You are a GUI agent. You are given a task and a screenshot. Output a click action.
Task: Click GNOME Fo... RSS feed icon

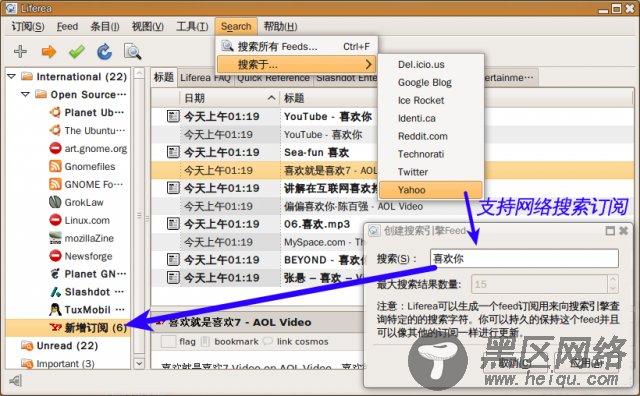[x=55, y=184]
